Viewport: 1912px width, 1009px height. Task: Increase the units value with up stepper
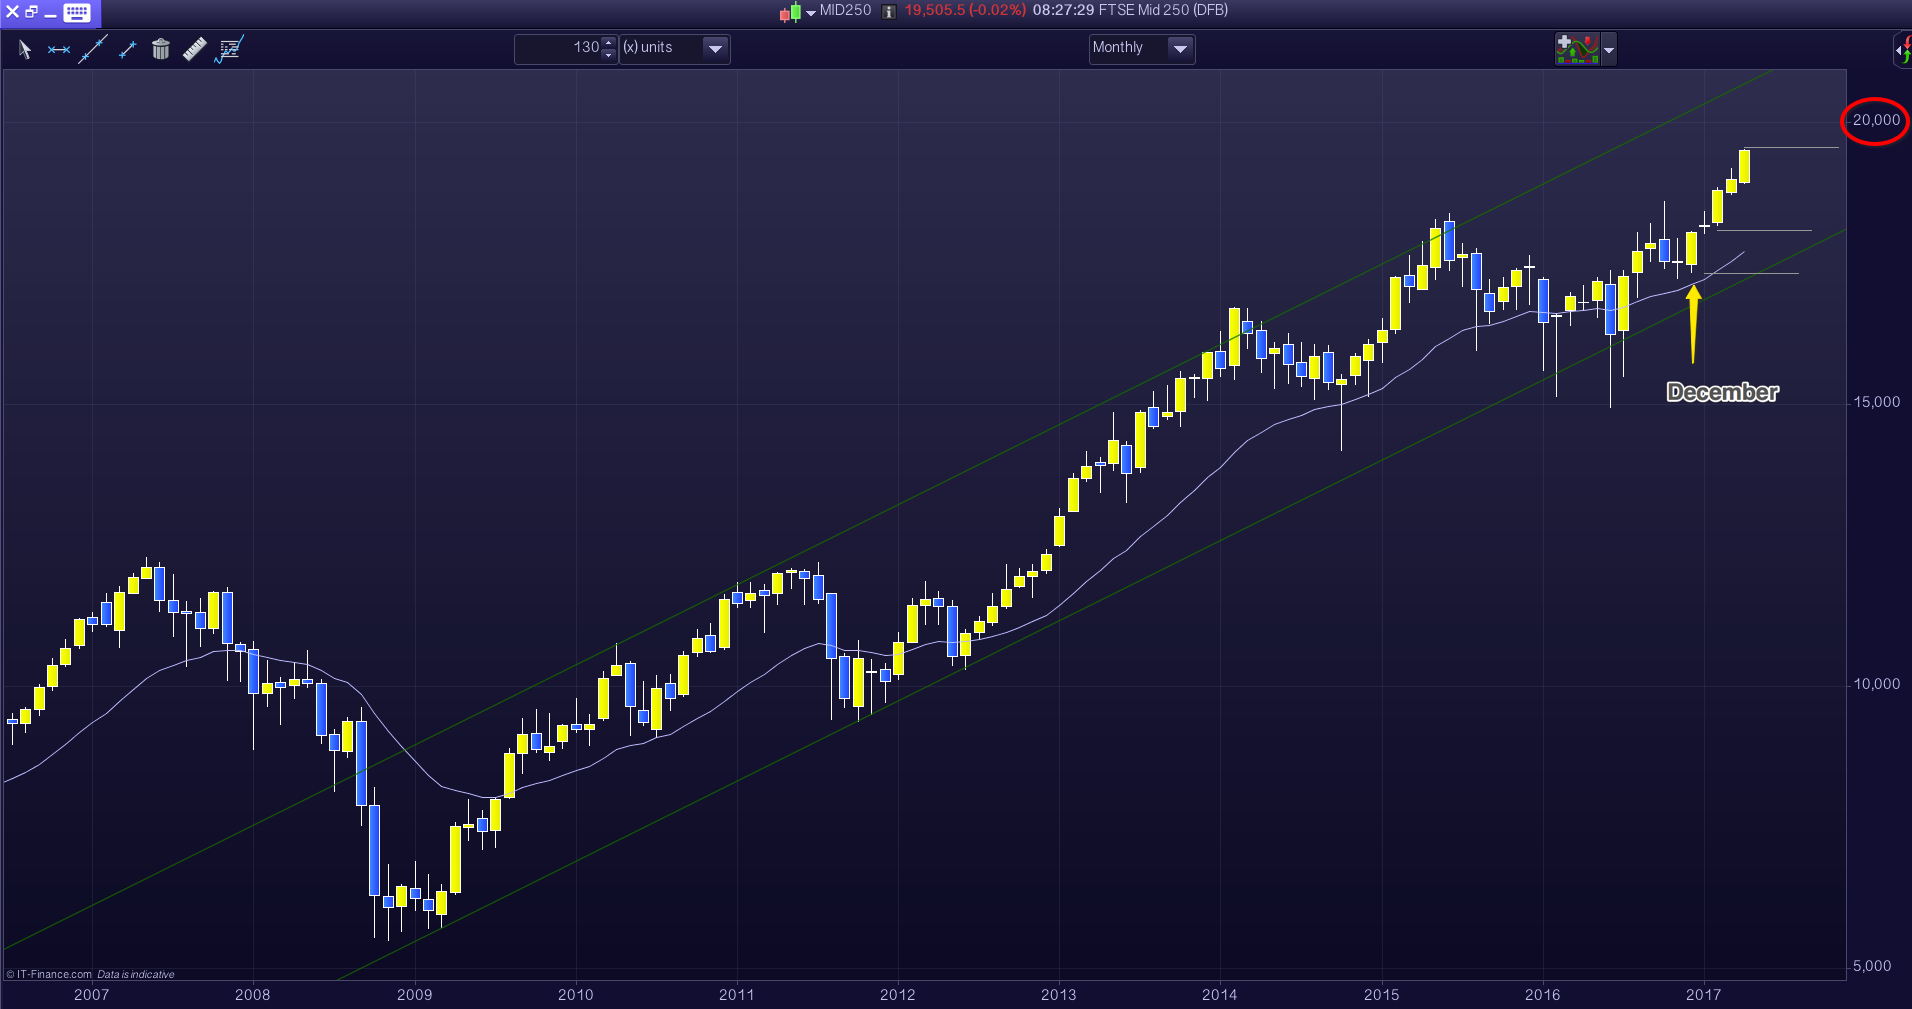click(609, 43)
